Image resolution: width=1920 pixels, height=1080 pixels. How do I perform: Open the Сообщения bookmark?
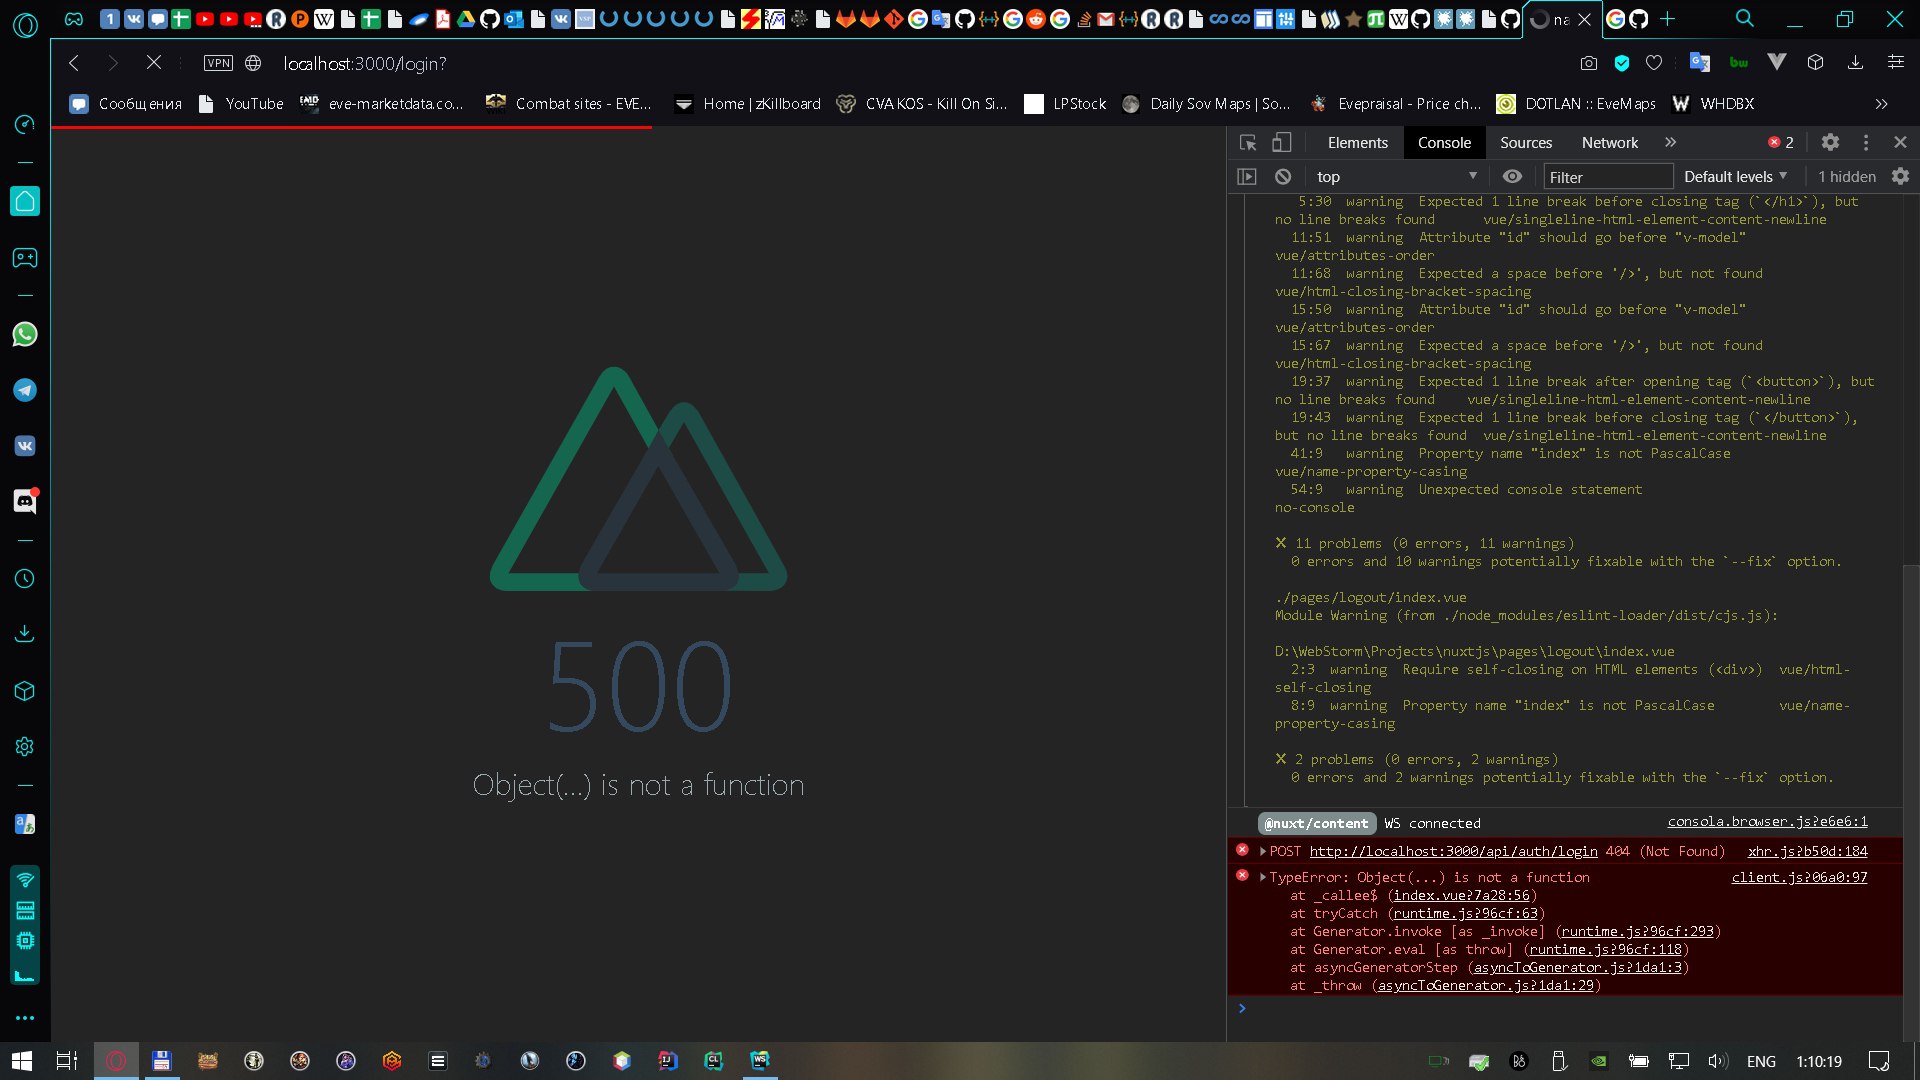tap(126, 104)
